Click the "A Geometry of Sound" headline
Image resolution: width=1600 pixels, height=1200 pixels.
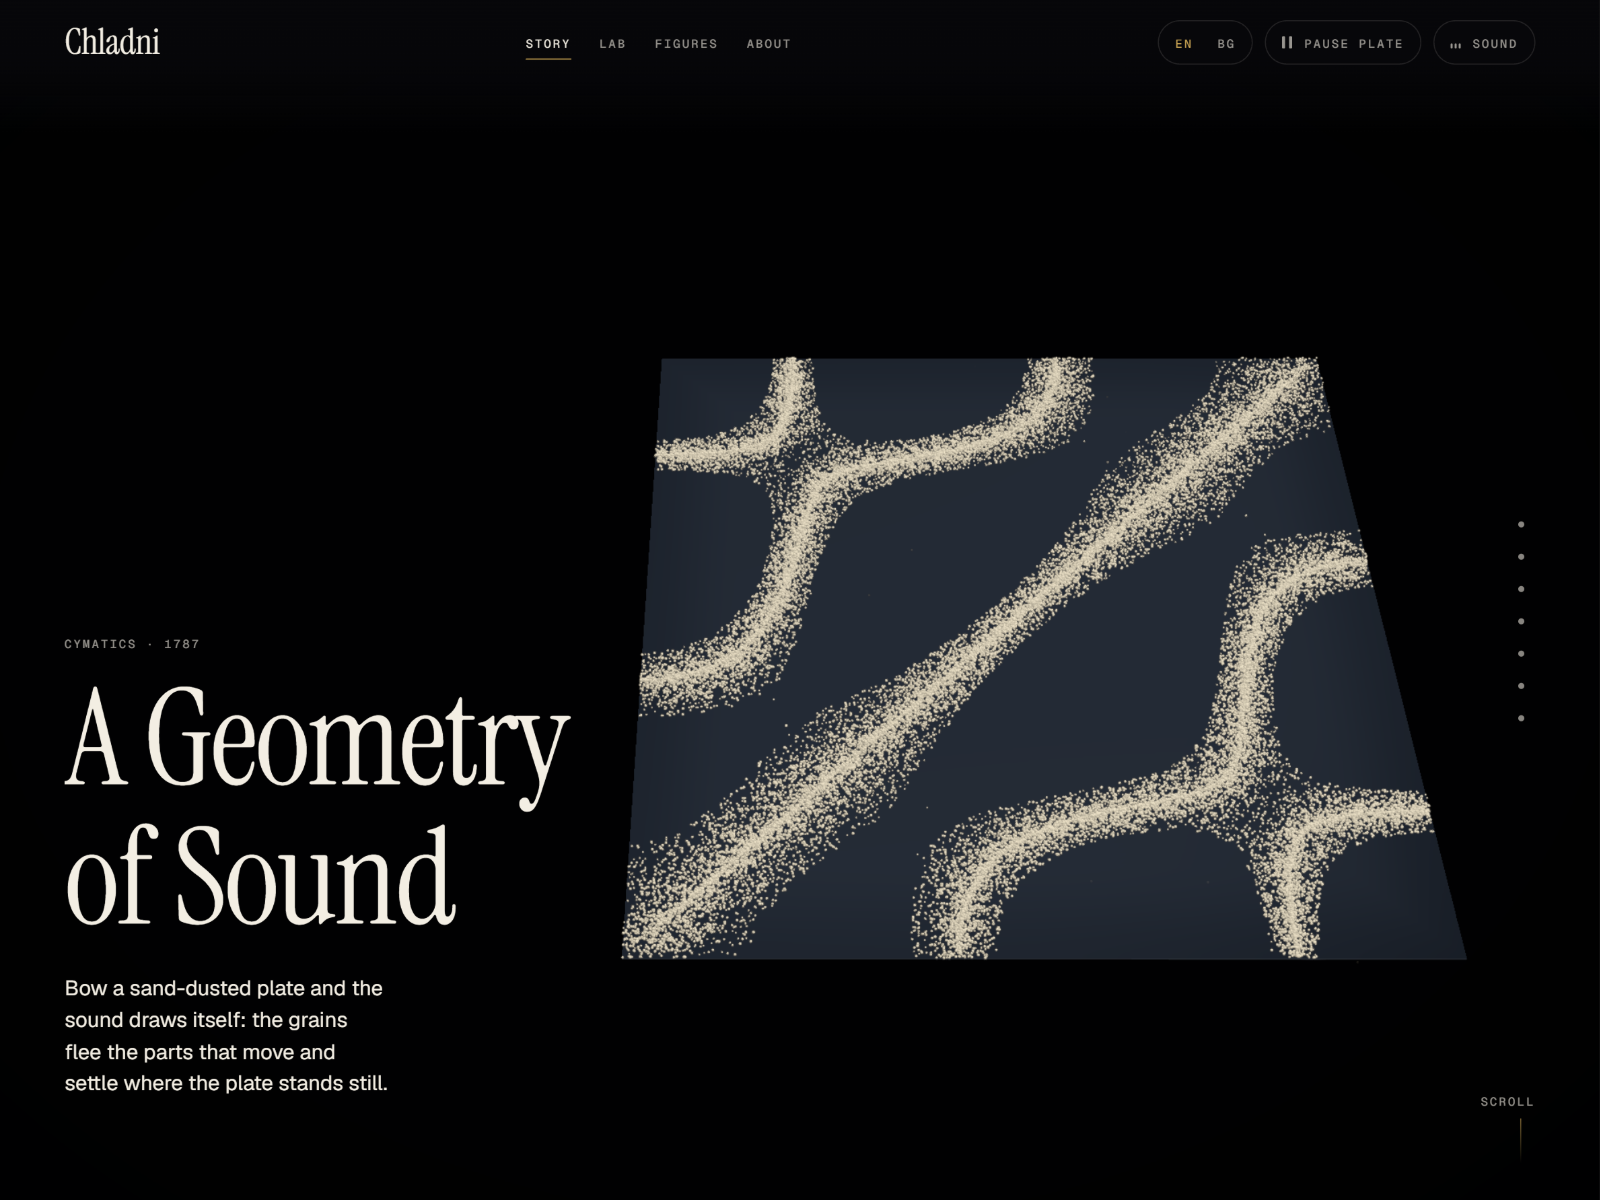[x=317, y=805]
